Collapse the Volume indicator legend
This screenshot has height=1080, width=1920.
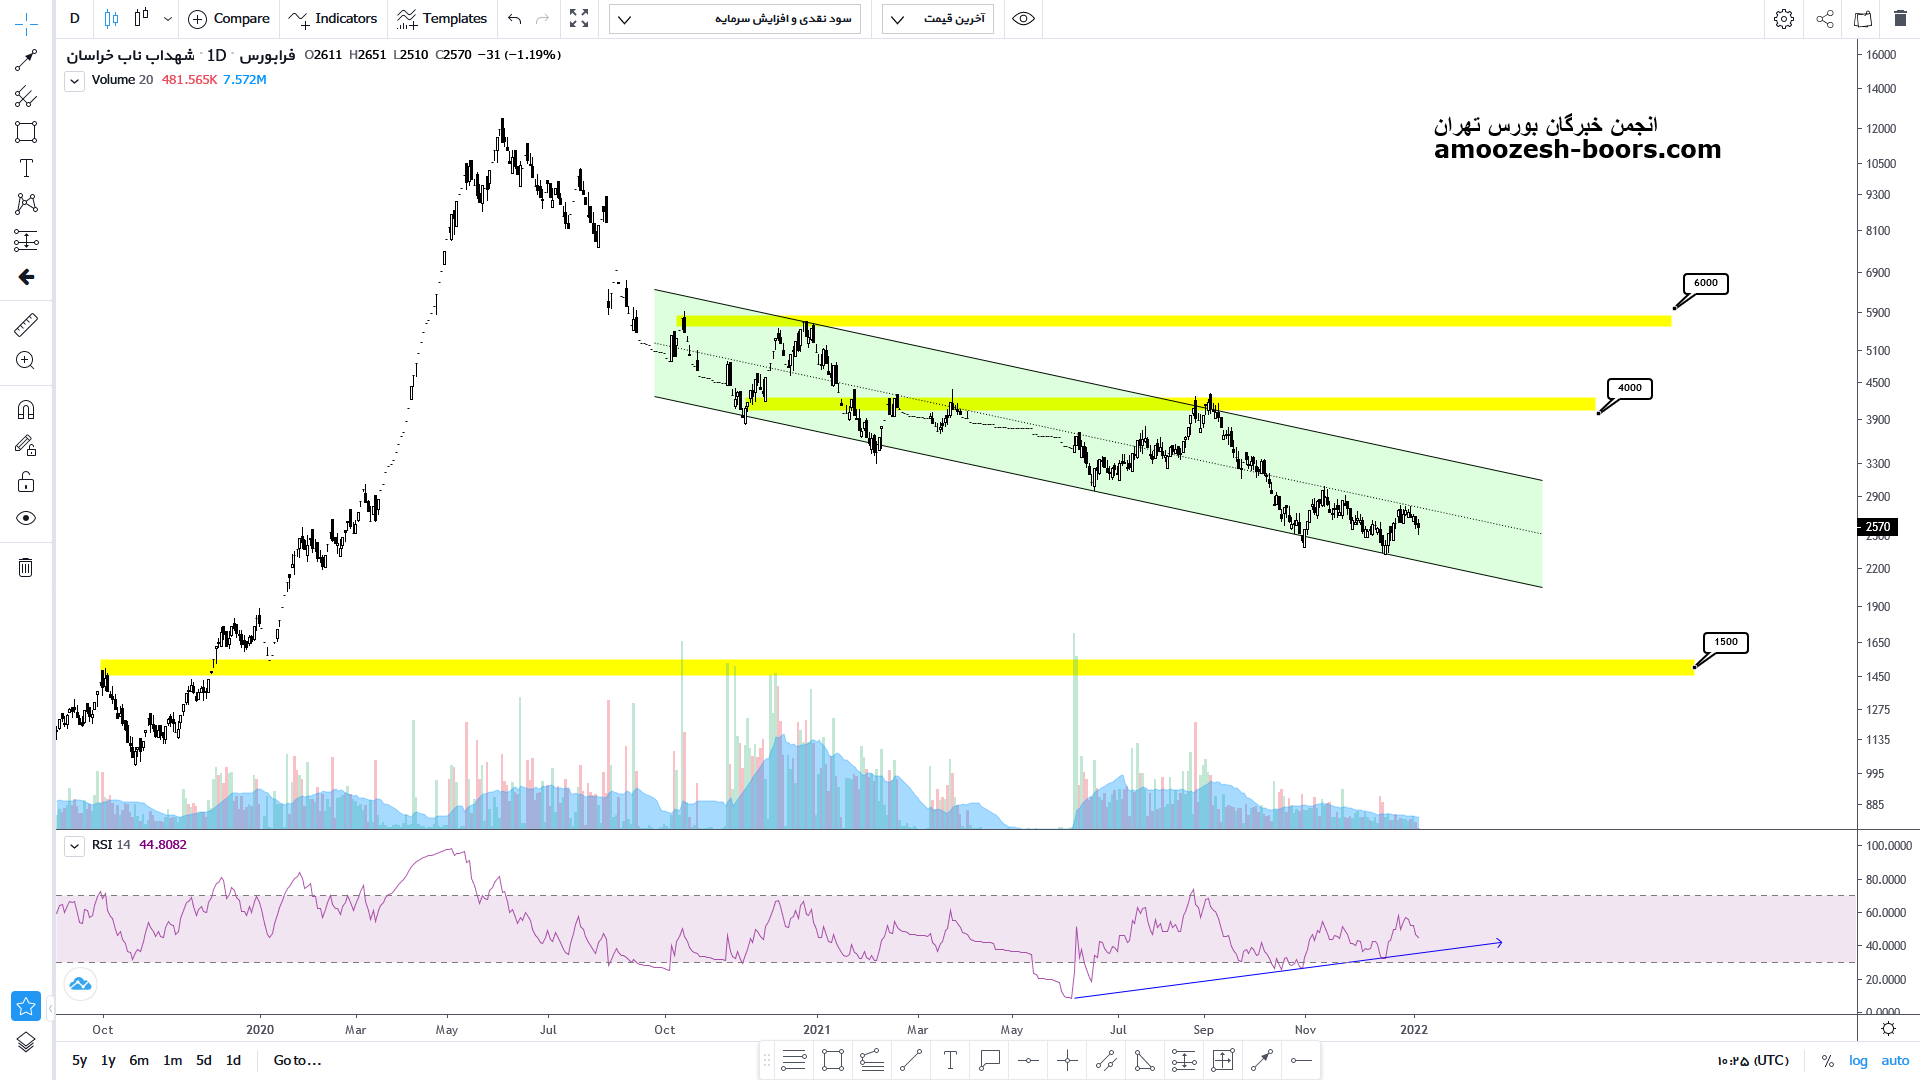pyautogui.click(x=74, y=81)
